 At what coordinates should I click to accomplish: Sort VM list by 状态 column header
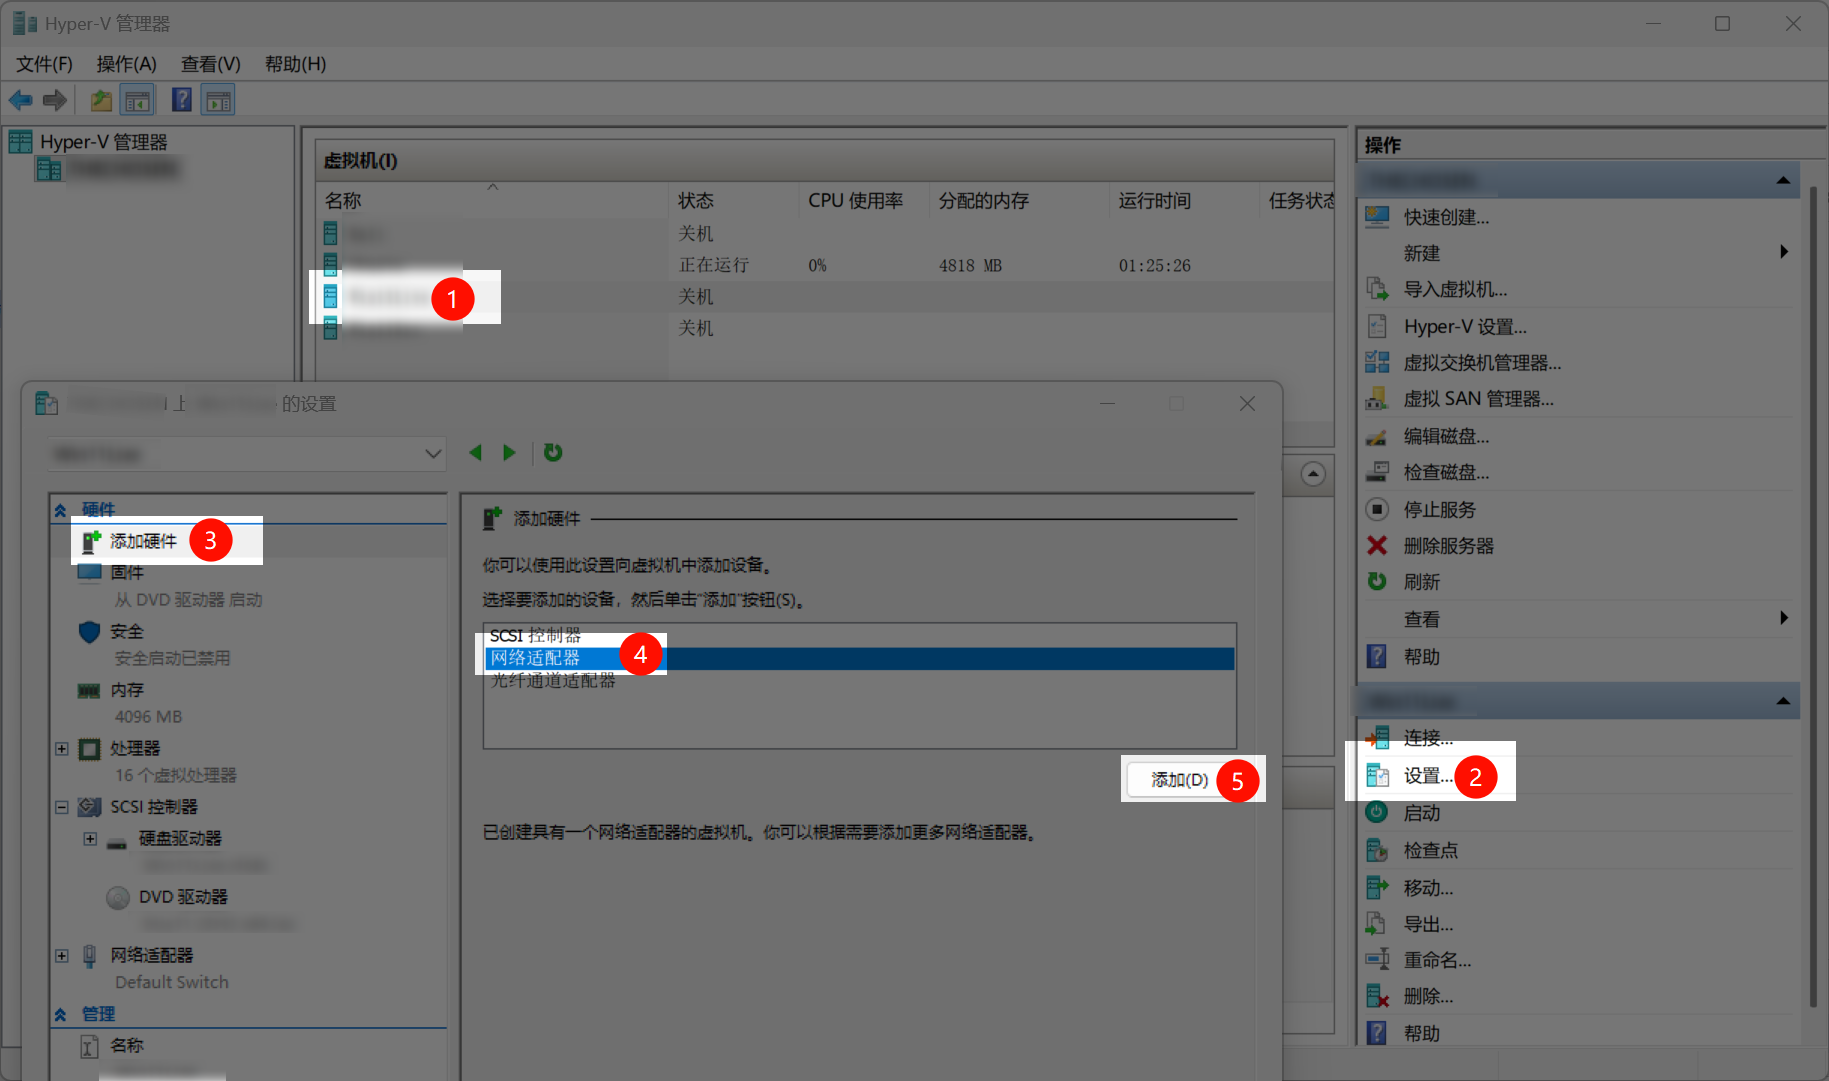coord(696,201)
